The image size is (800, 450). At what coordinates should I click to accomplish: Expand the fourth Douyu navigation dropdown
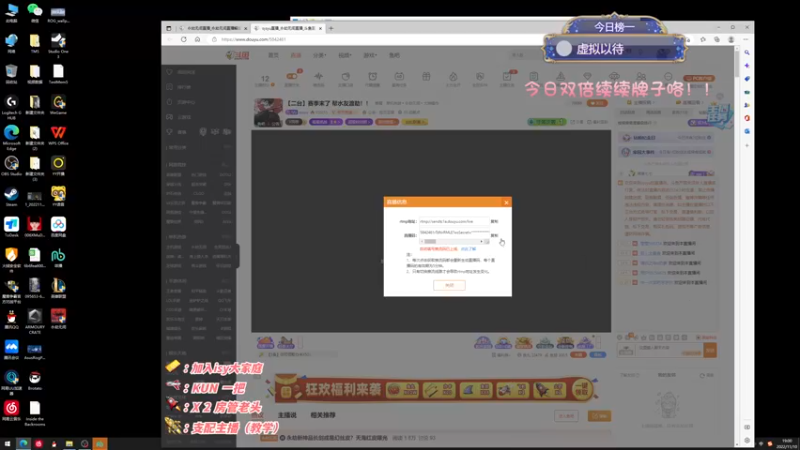coord(345,55)
